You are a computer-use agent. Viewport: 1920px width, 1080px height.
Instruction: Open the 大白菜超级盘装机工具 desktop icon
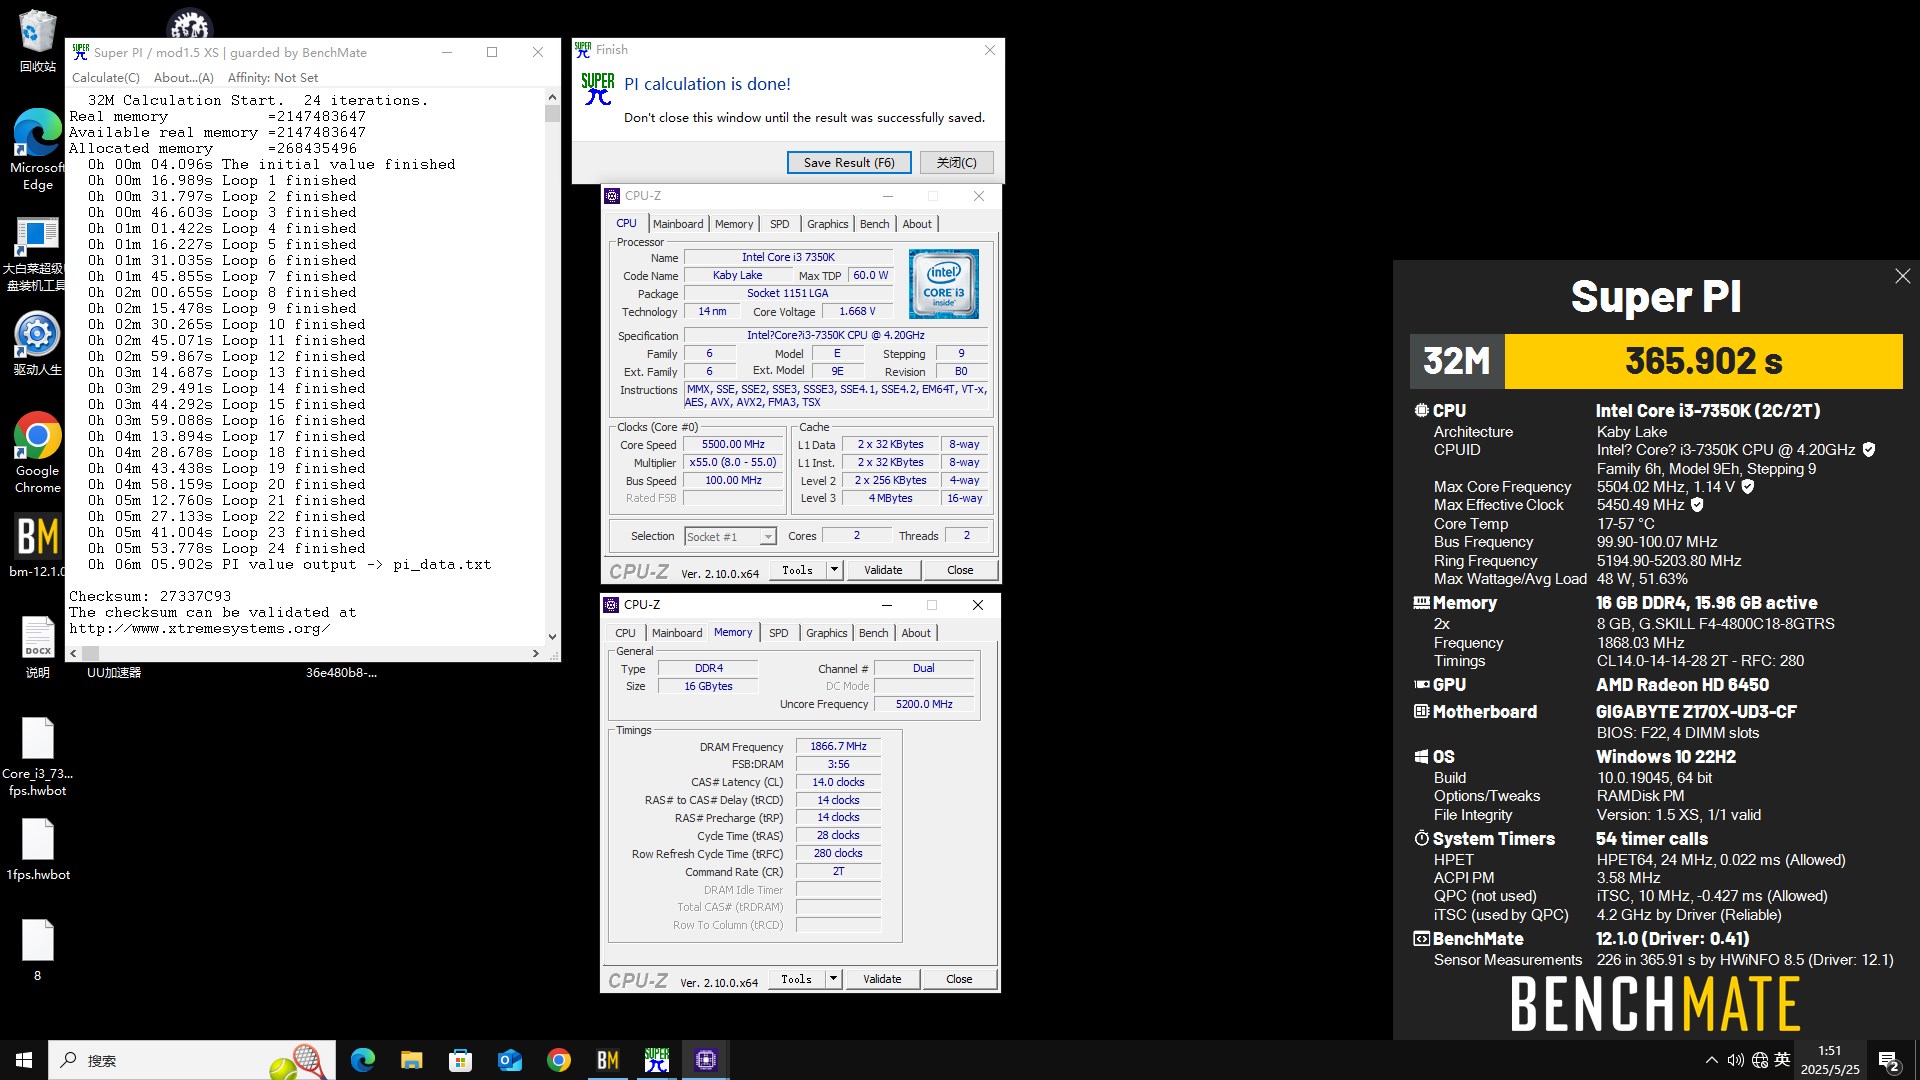[x=37, y=254]
